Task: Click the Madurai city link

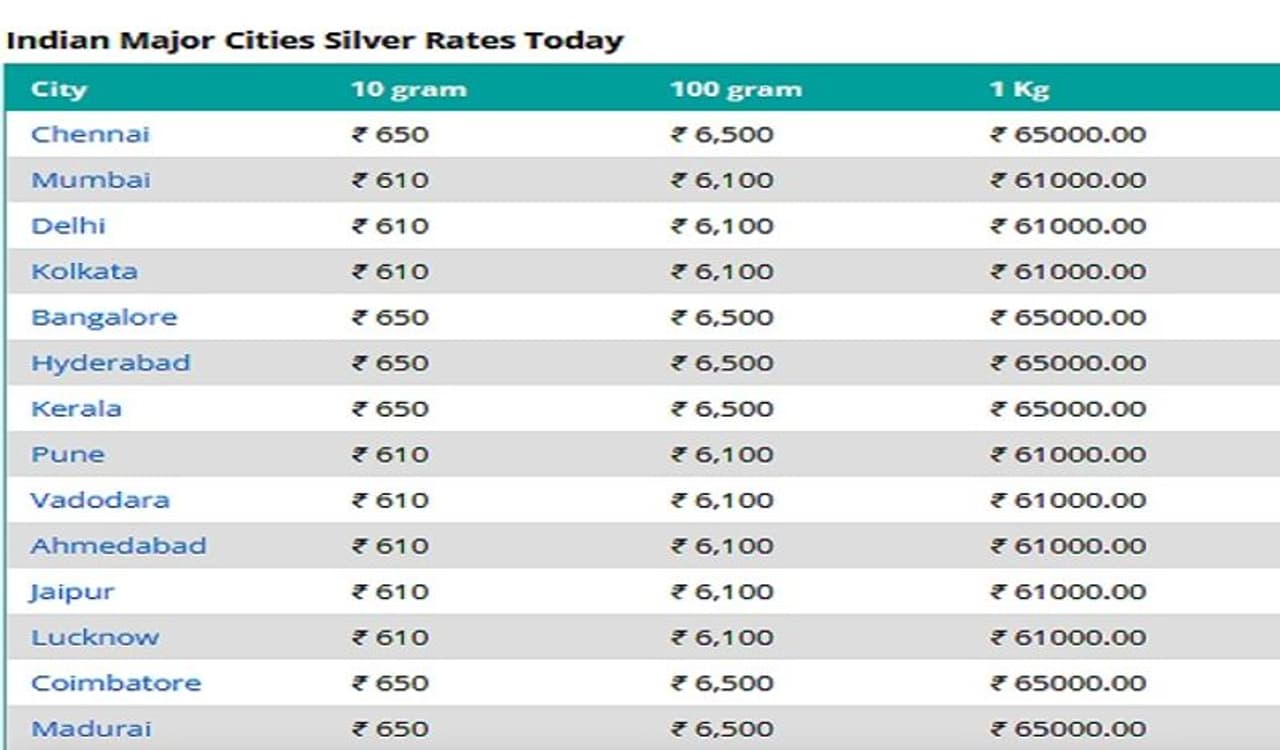Action: pyautogui.click(x=91, y=729)
